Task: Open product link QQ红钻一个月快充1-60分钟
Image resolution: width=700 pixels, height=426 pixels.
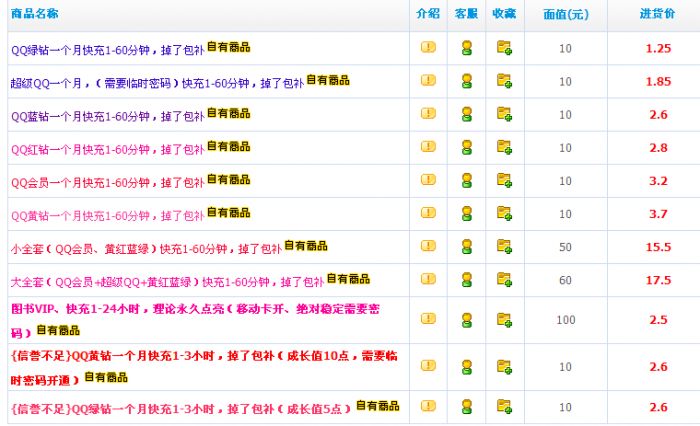Action: click(x=108, y=149)
